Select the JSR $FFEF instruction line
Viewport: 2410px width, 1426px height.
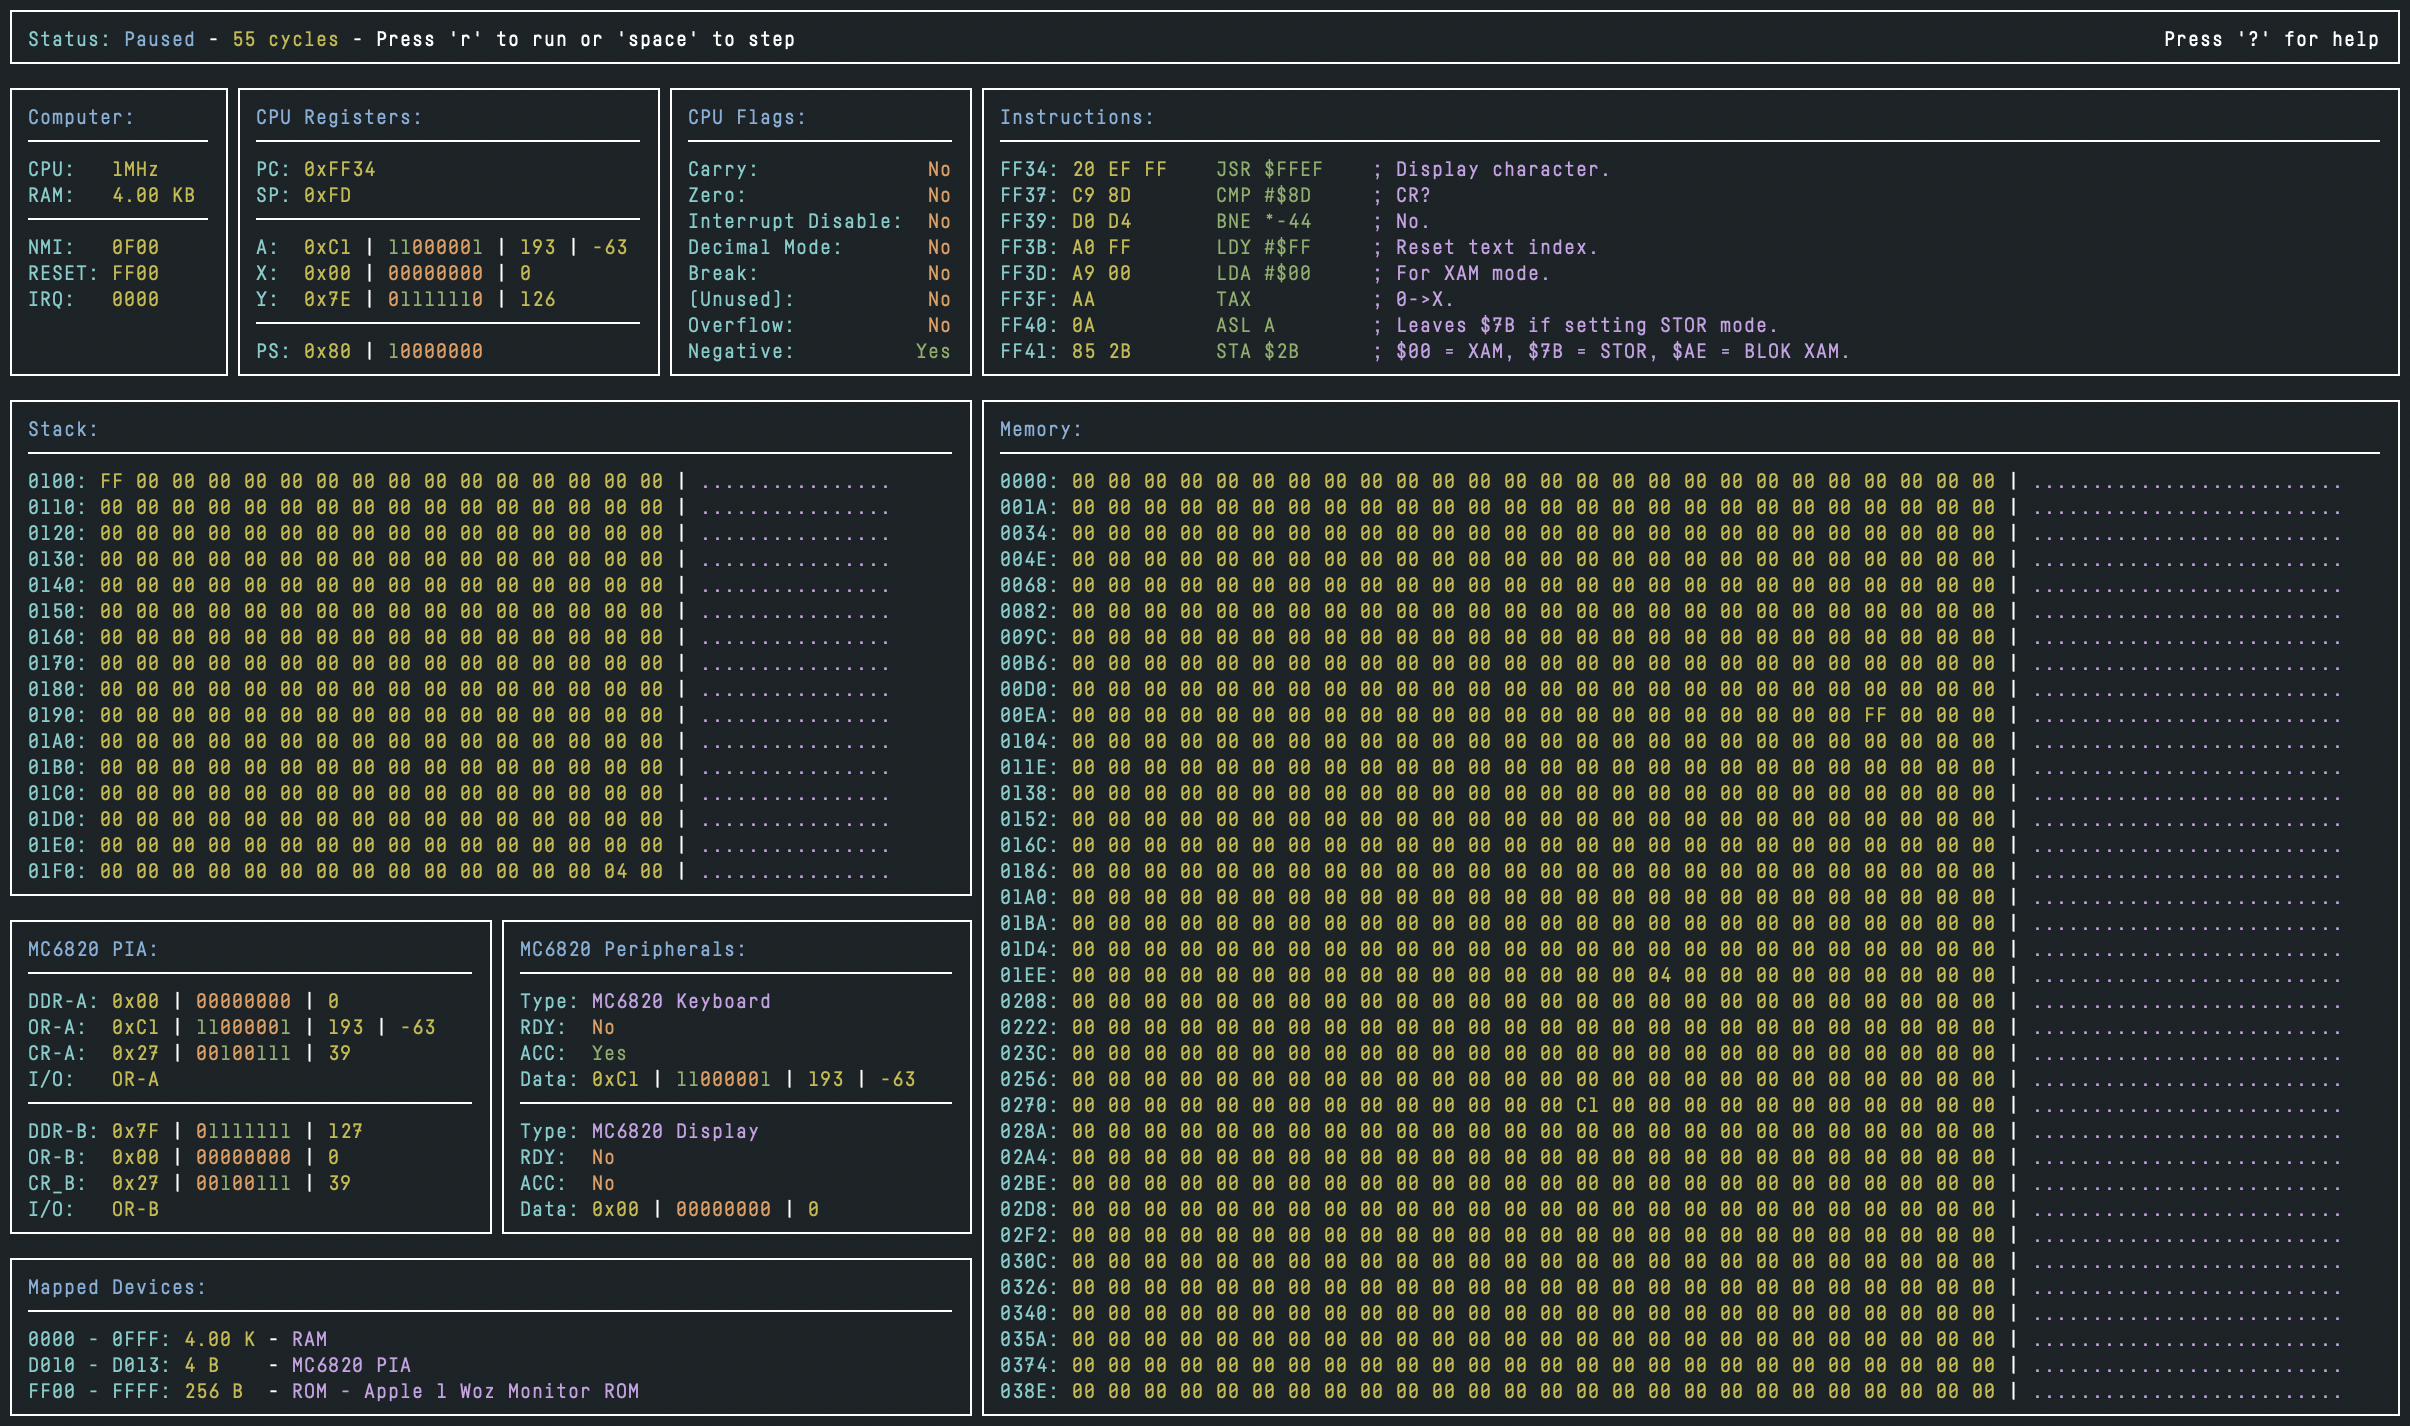[1268, 169]
